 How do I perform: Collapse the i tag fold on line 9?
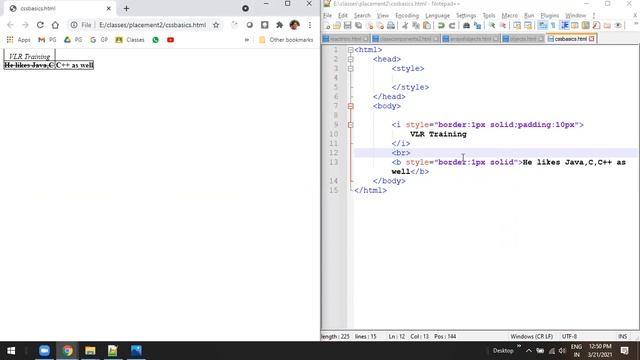pyautogui.click(x=351, y=125)
